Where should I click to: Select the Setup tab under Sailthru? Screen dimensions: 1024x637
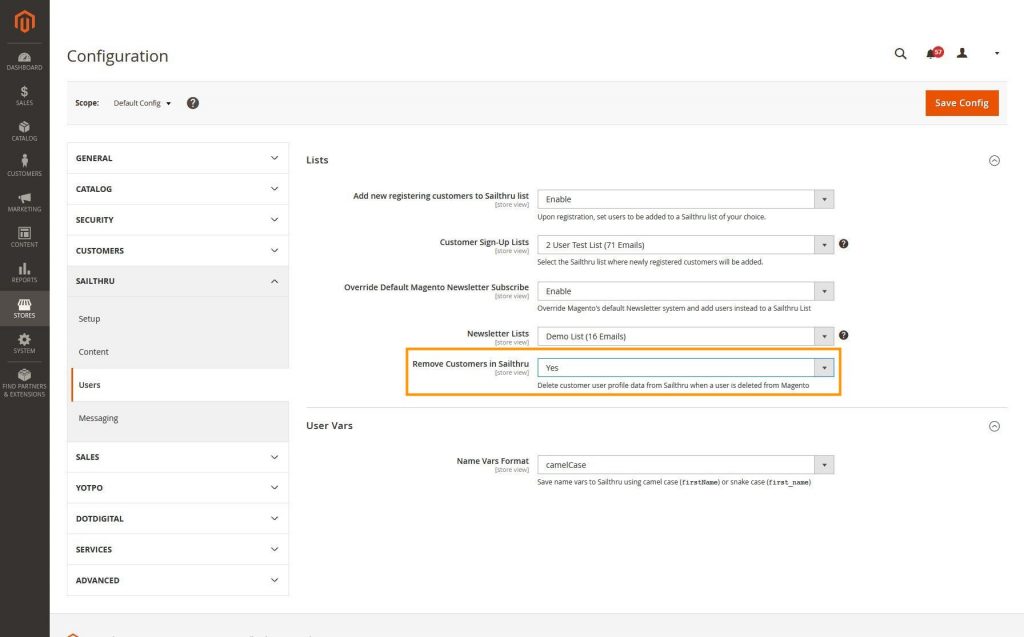click(89, 319)
